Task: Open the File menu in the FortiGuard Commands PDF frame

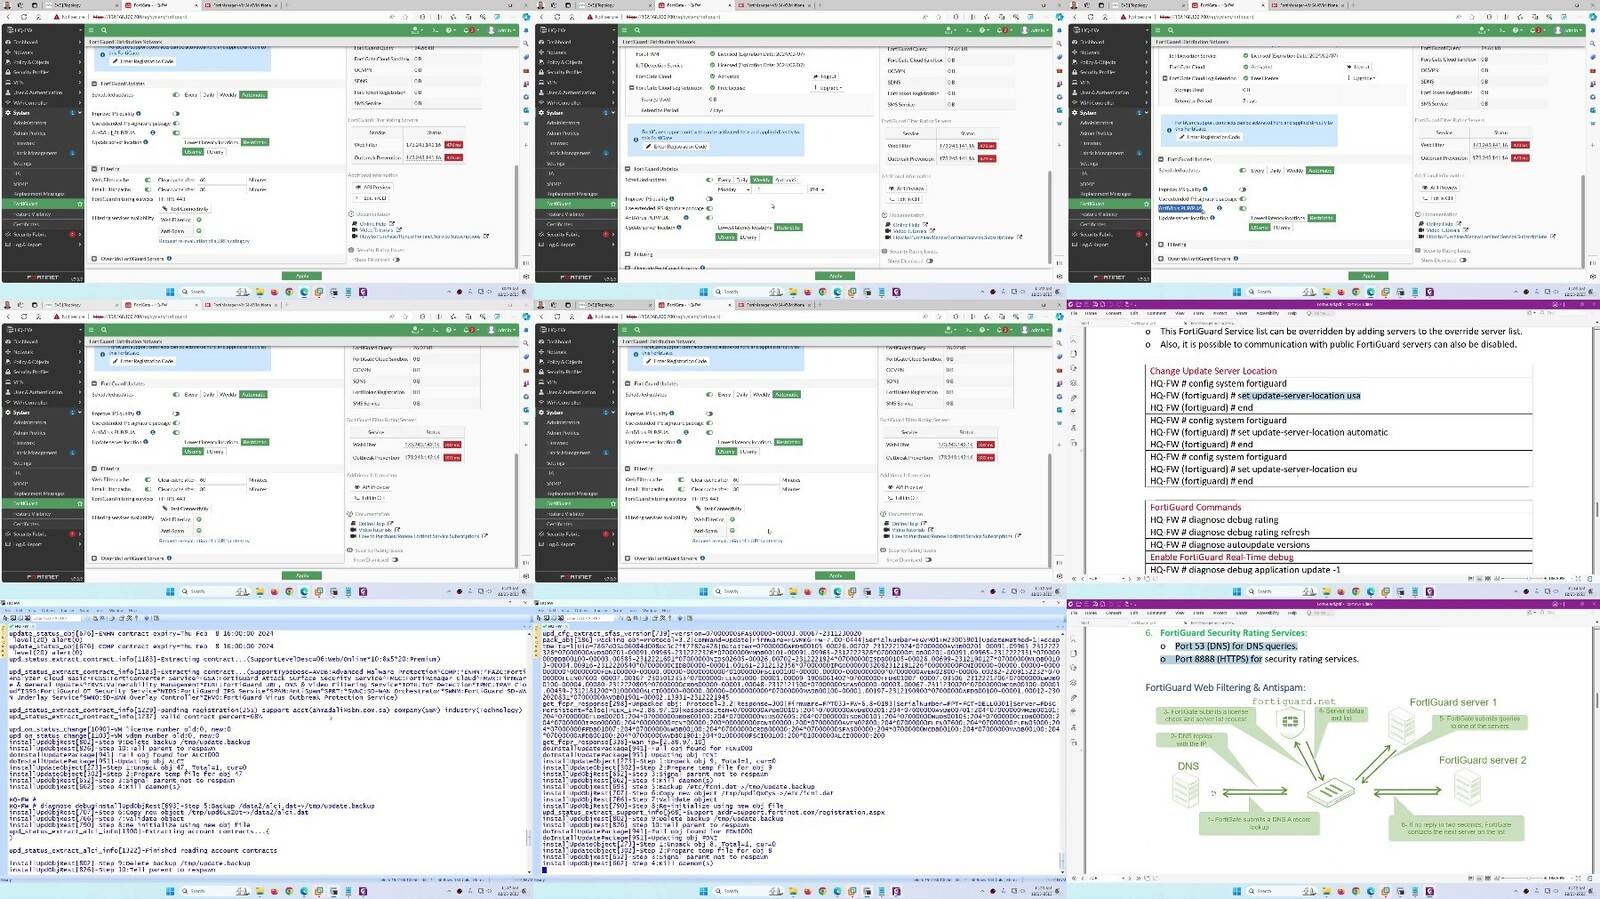Action: [1074, 313]
